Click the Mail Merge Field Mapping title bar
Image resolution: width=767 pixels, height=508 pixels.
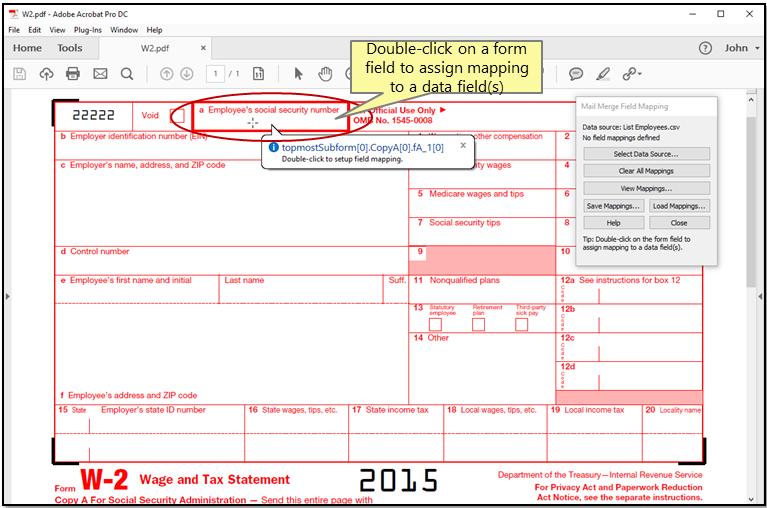pyautogui.click(x=646, y=106)
